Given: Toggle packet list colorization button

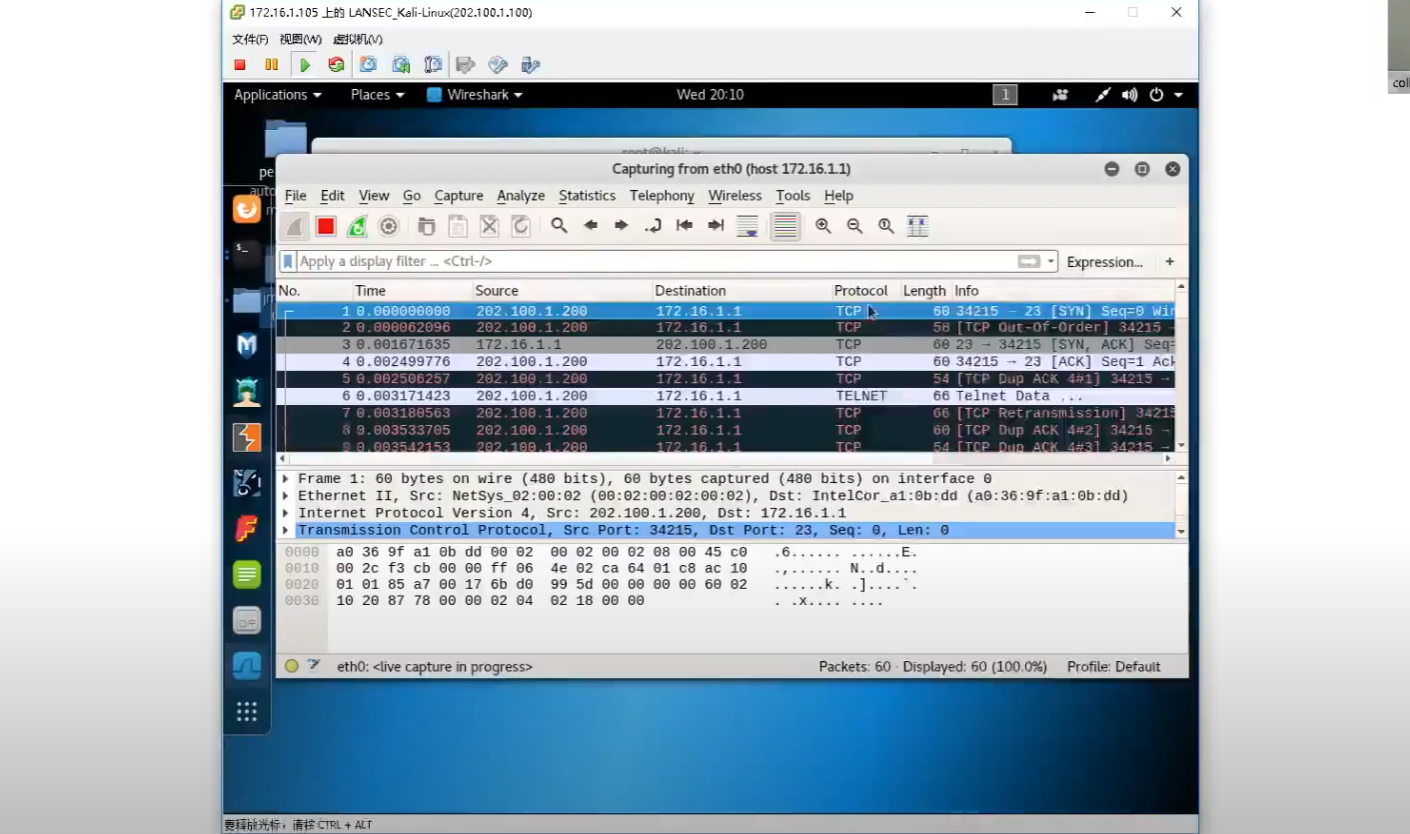Looking at the screenshot, I should click(x=785, y=226).
